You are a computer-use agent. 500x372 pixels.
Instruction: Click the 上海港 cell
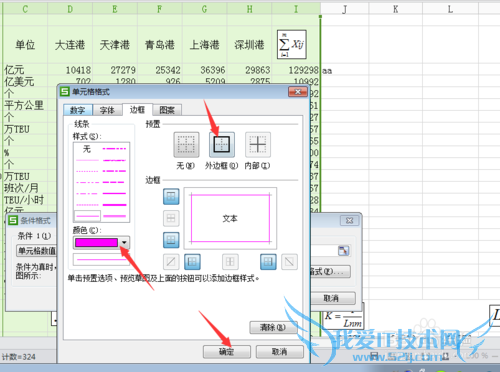(x=205, y=45)
